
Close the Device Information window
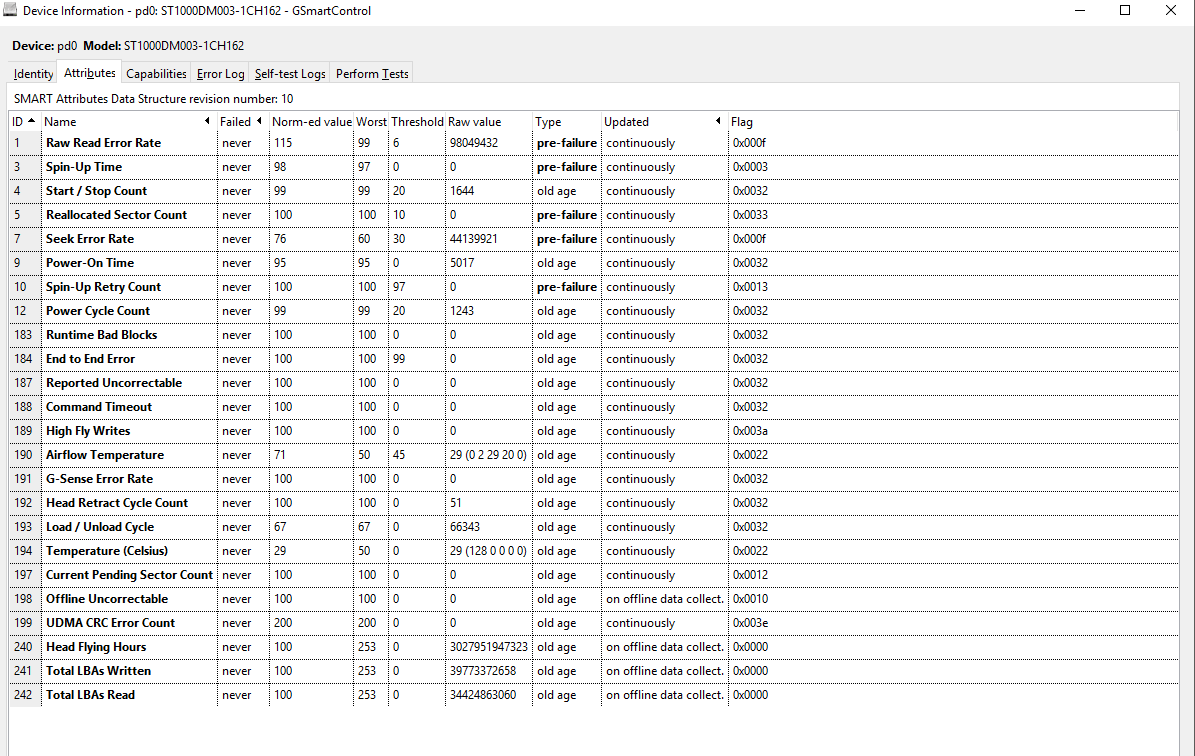coord(1171,11)
